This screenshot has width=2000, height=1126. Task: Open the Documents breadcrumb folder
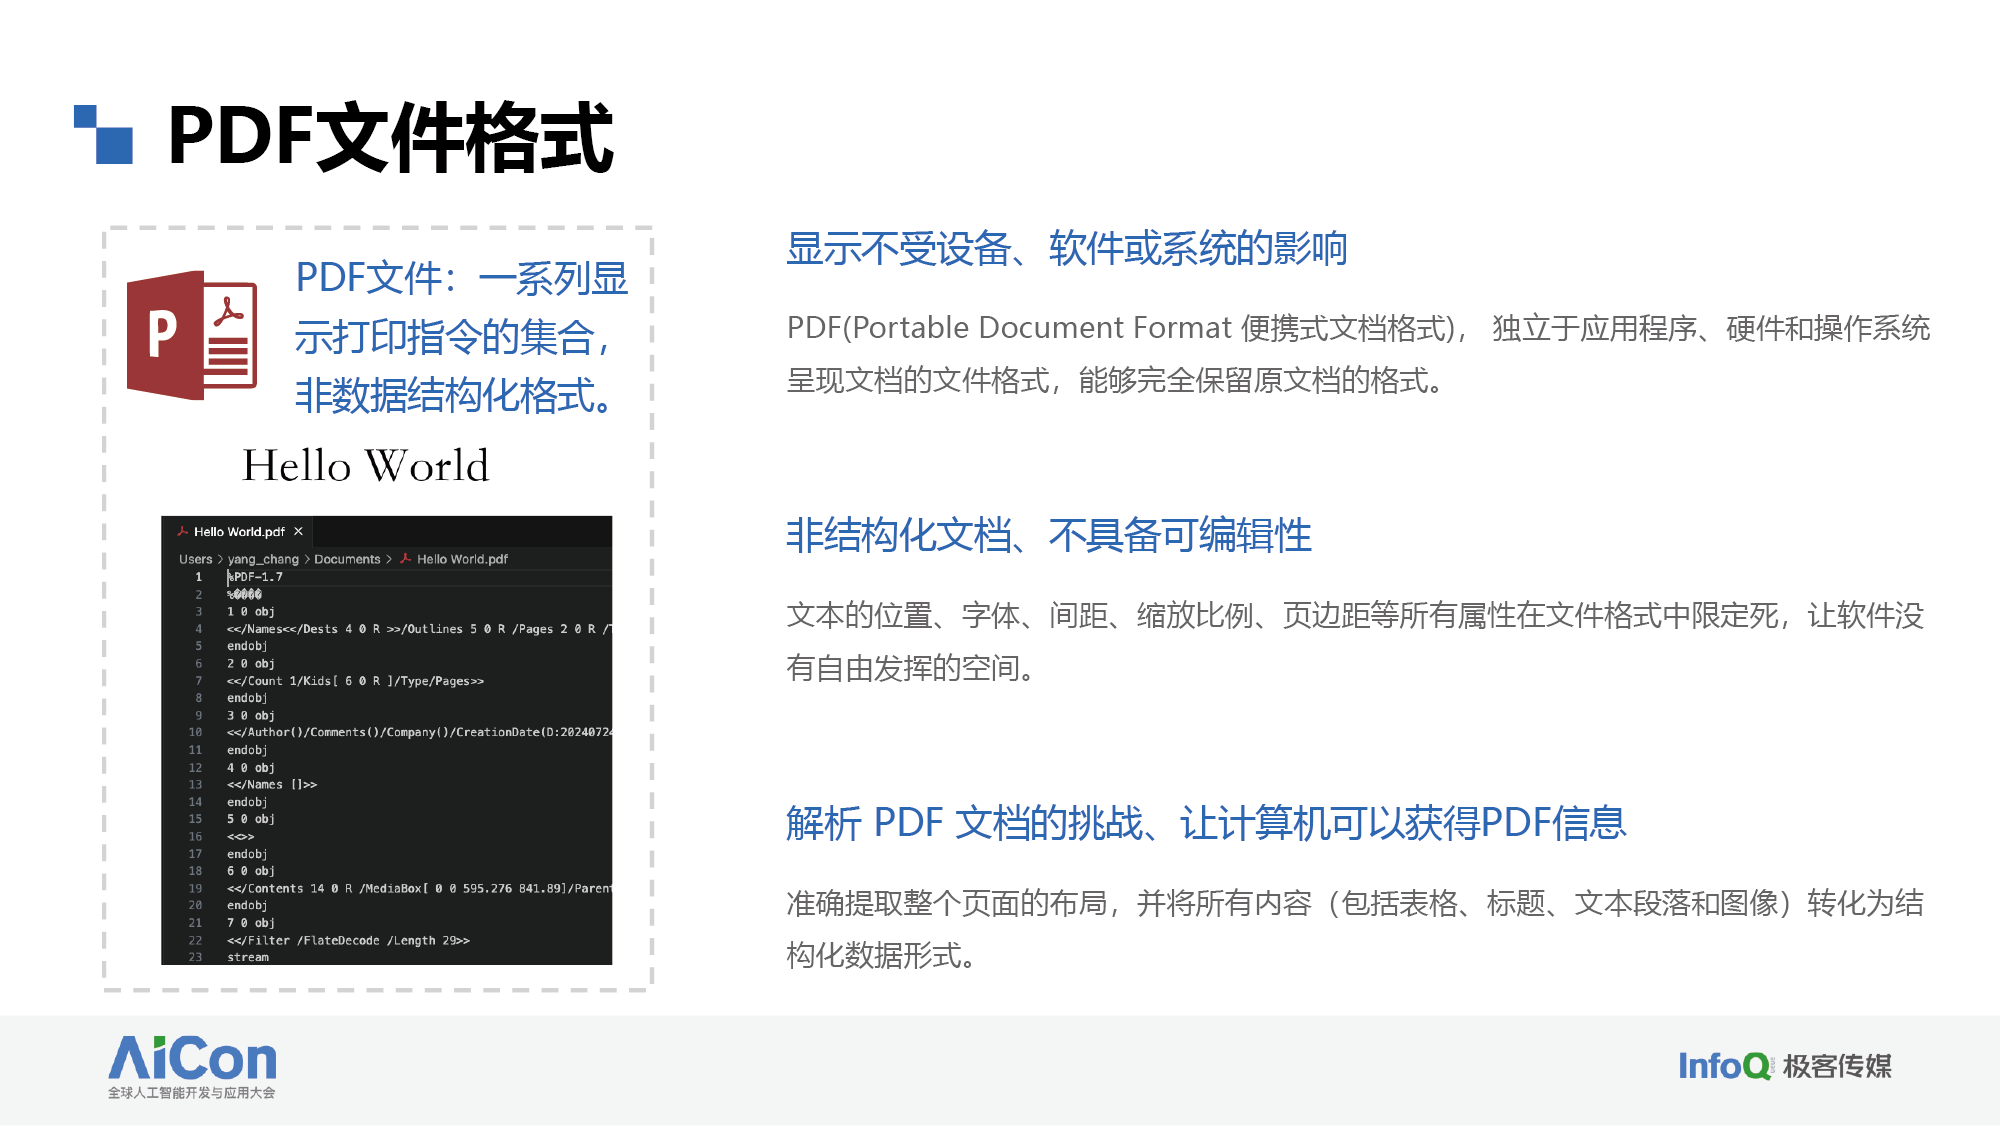click(x=347, y=559)
